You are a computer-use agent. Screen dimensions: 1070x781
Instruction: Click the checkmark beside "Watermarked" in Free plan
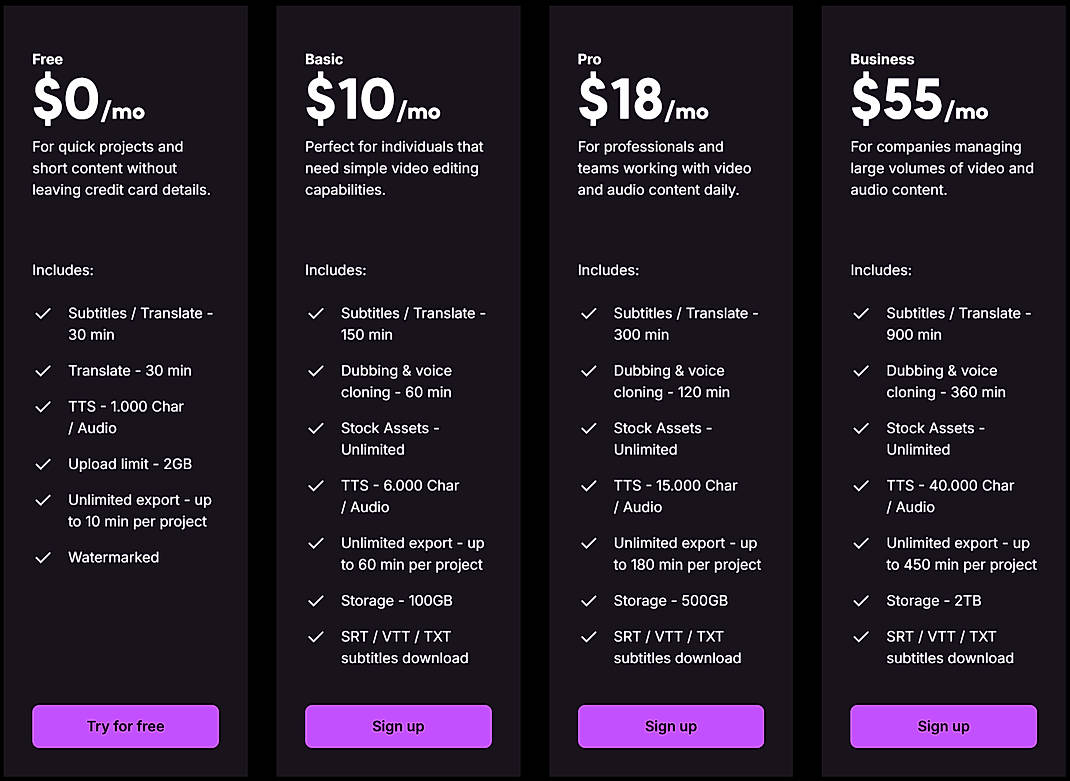[x=43, y=558]
